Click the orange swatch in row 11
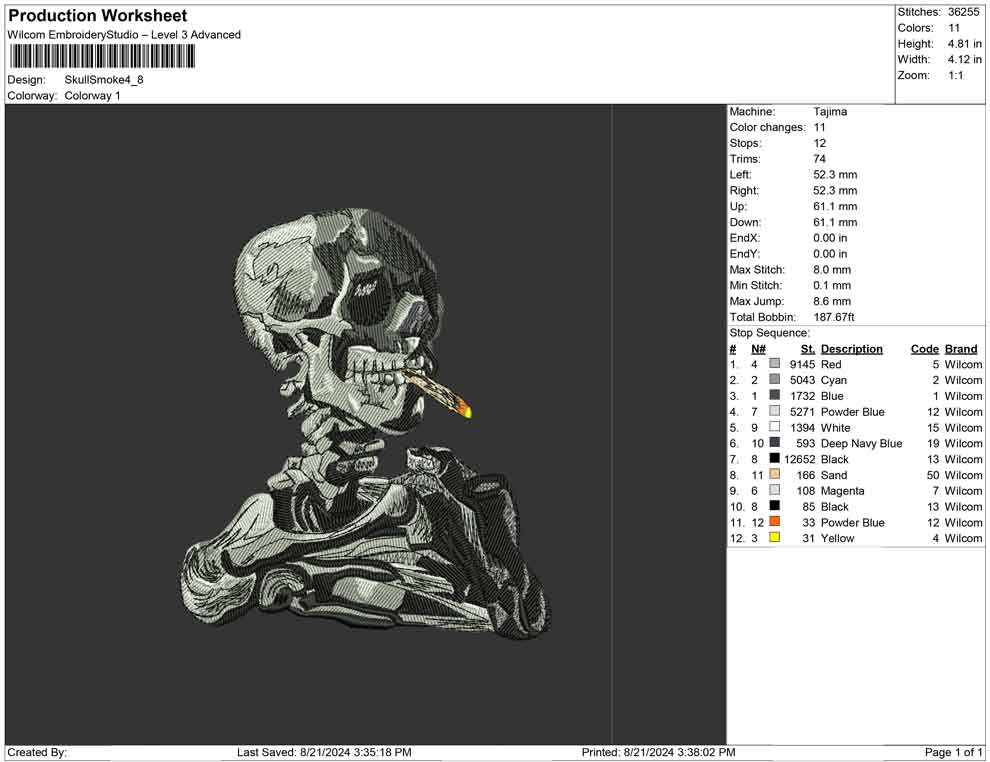Image resolution: width=990 pixels, height=762 pixels. [774, 521]
